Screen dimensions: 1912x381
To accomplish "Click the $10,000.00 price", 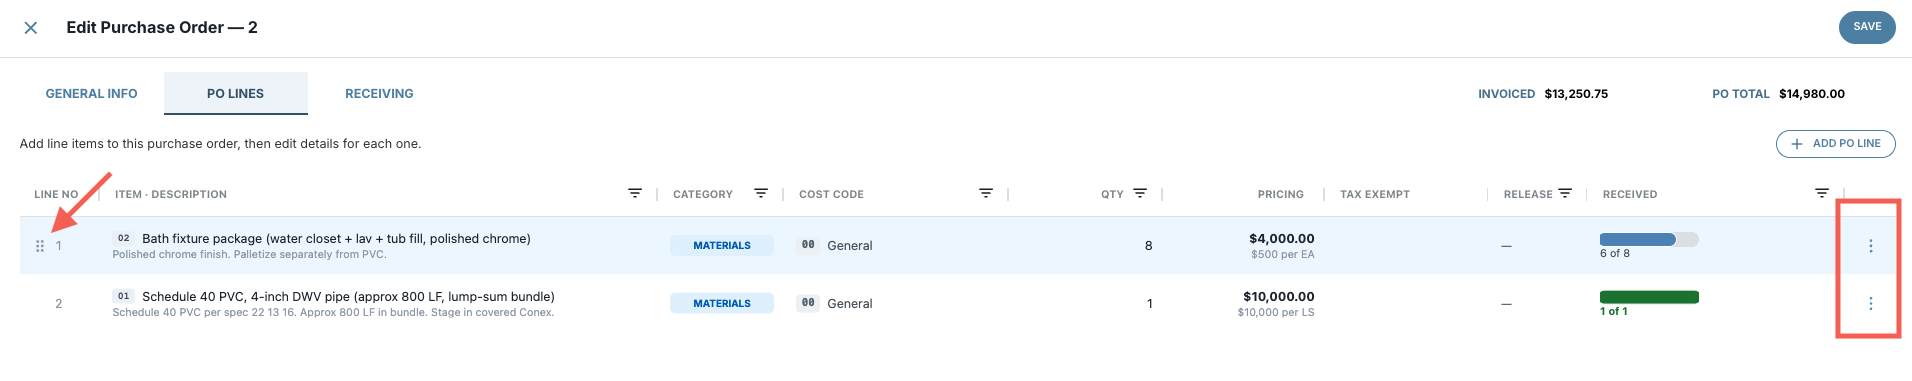I will coord(1279,296).
